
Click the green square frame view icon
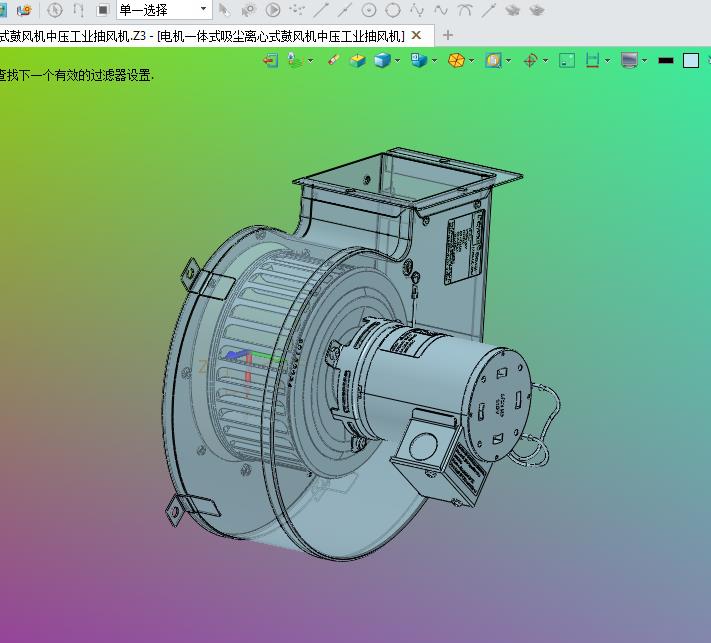coord(567,60)
